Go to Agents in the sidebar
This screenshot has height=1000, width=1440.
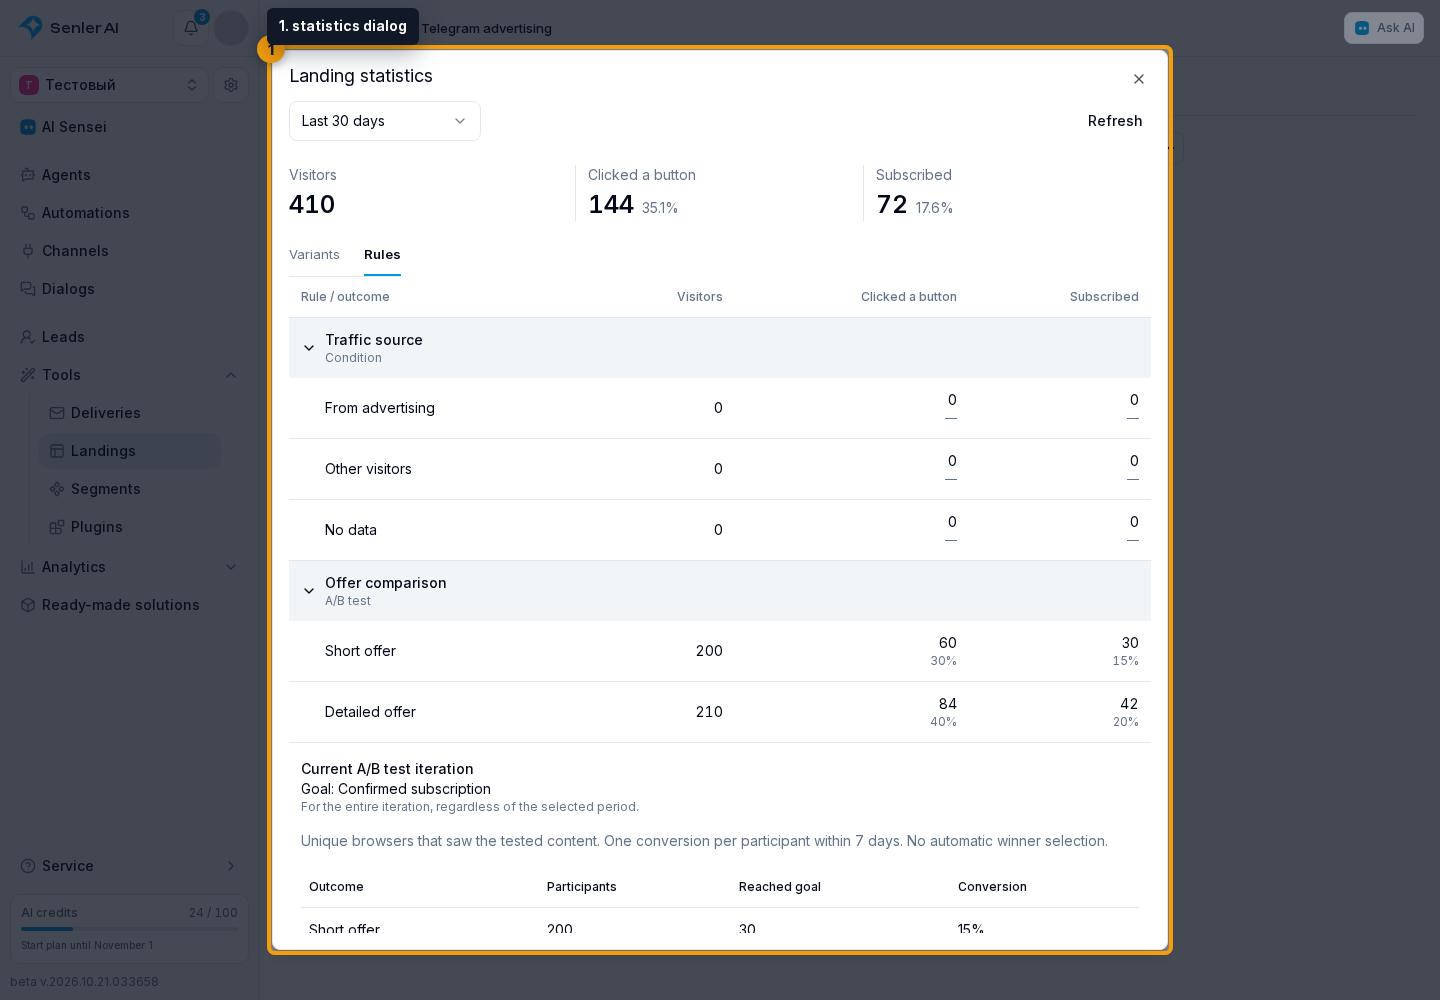[x=66, y=175]
